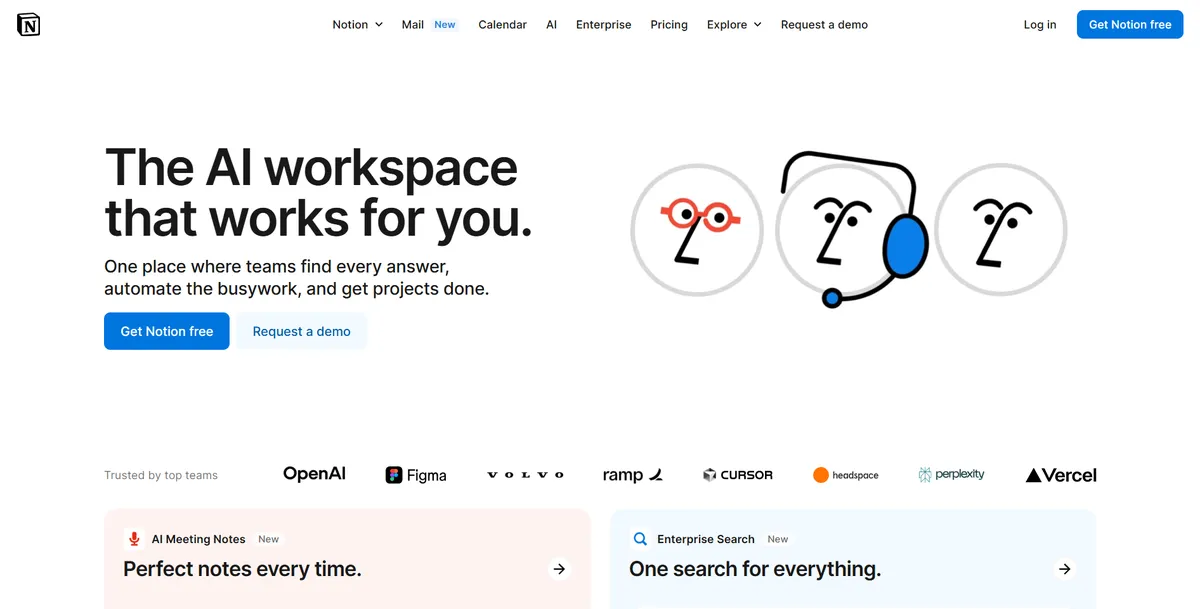Open the Enterprise nav item
This screenshot has width=1200, height=609.
click(603, 25)
